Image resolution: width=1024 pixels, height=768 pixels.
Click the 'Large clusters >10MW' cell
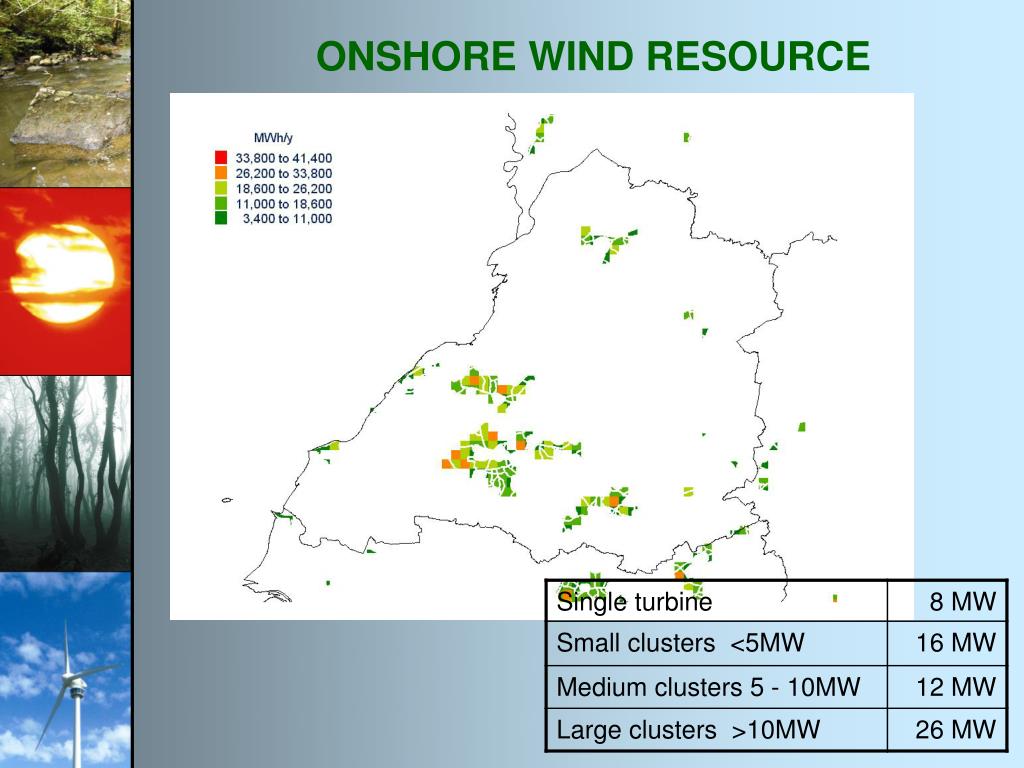click(716, 729)
